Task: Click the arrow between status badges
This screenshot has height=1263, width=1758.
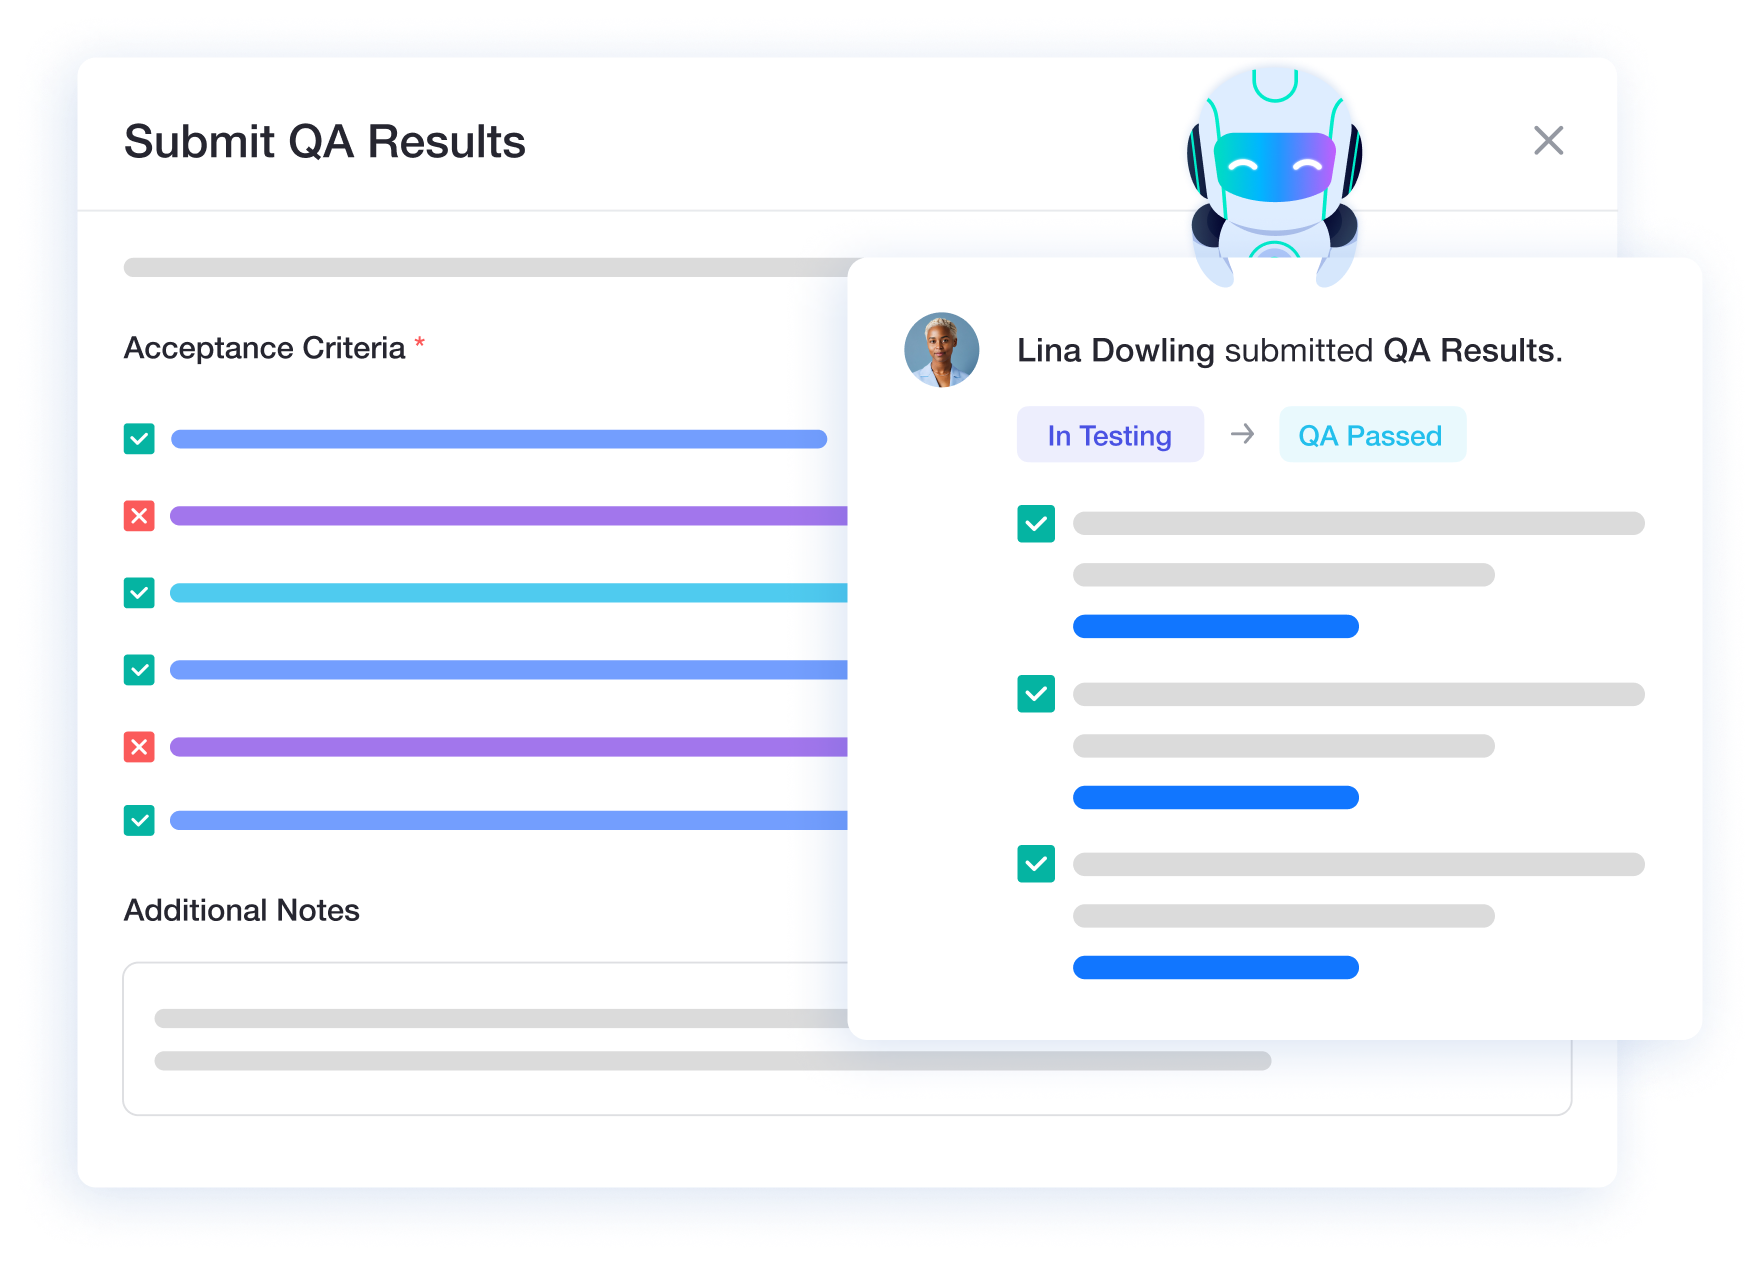Action: coord(1242,434)
